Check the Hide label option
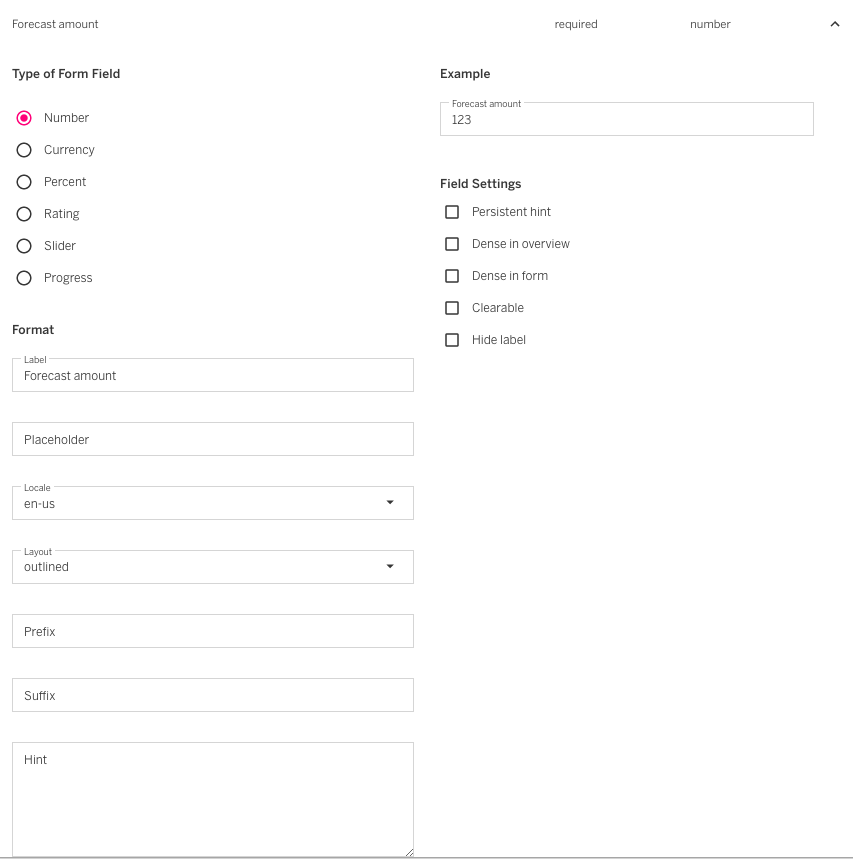This screenshot has width=853, height=859. tap(452, 340)
